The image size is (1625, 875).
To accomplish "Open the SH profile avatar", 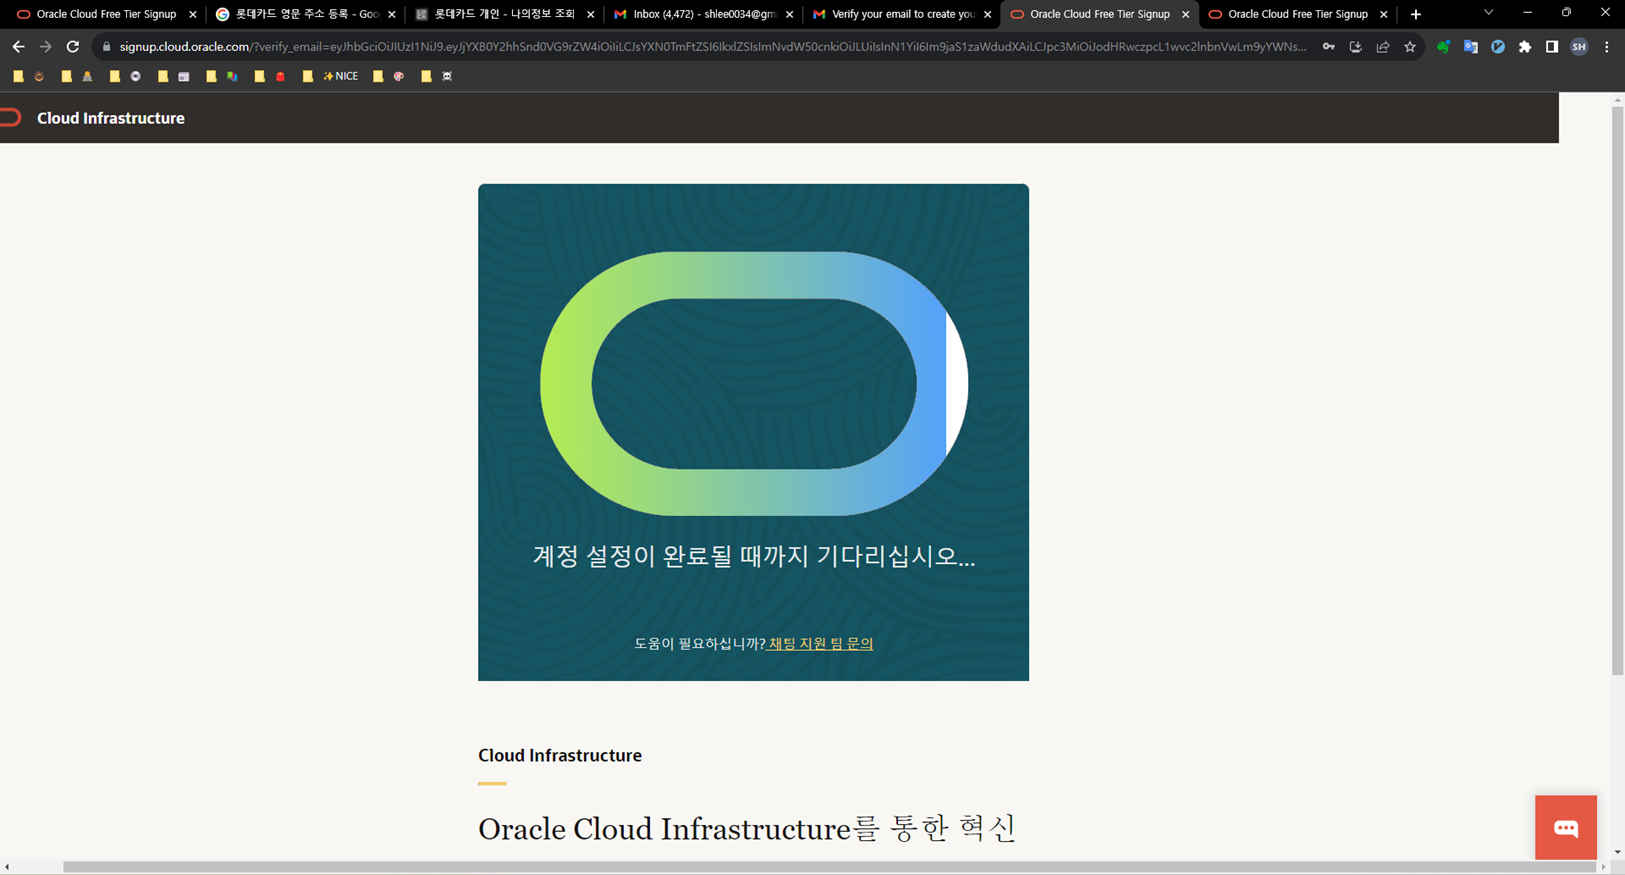I will pyautogui.click(x=1579, y=47).
